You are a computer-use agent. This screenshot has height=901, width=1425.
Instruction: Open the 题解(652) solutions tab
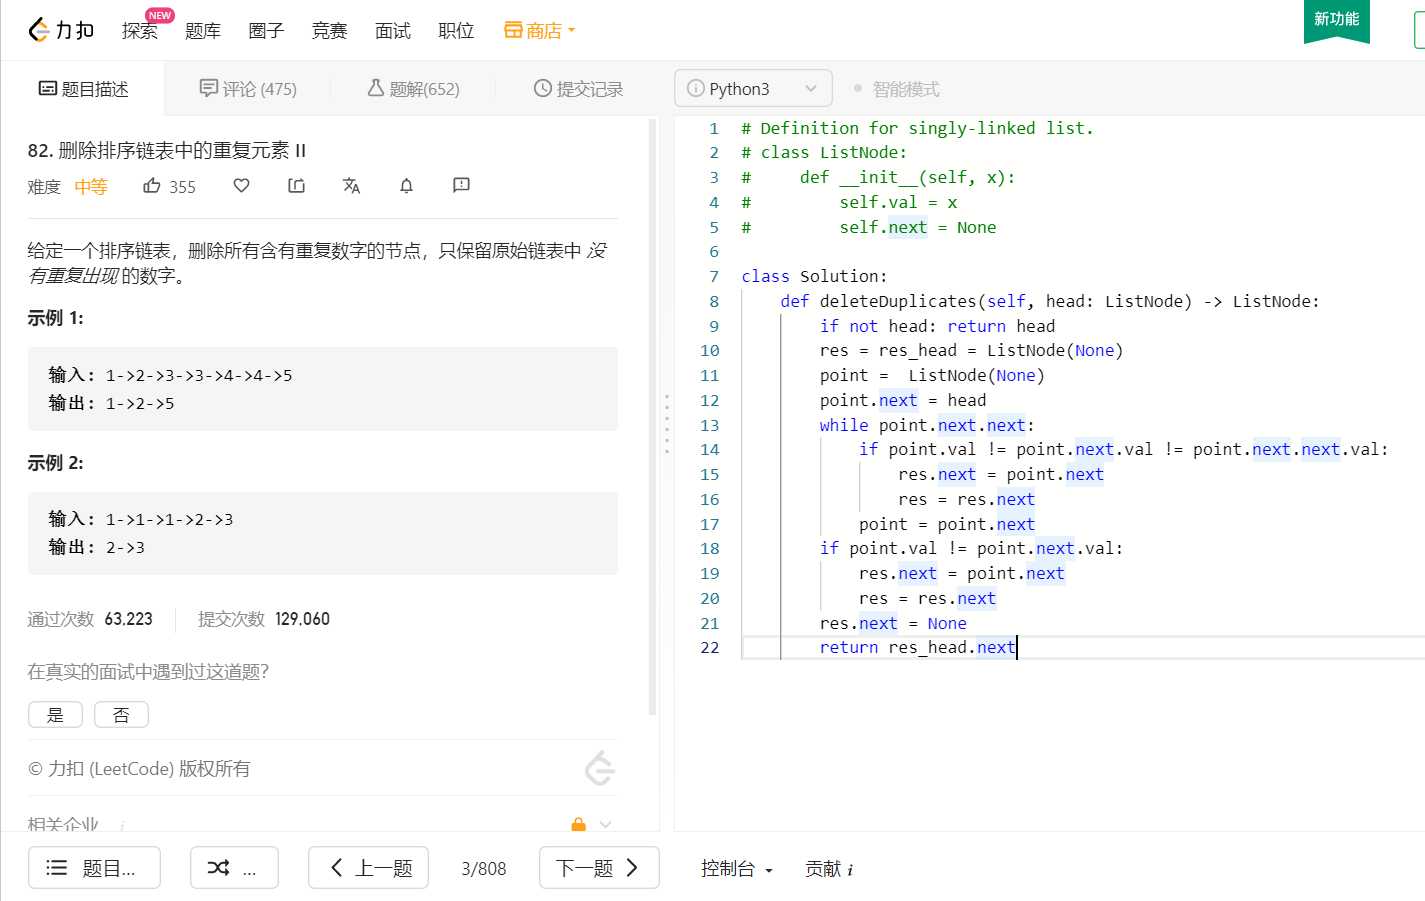click(x=413, y=89)
